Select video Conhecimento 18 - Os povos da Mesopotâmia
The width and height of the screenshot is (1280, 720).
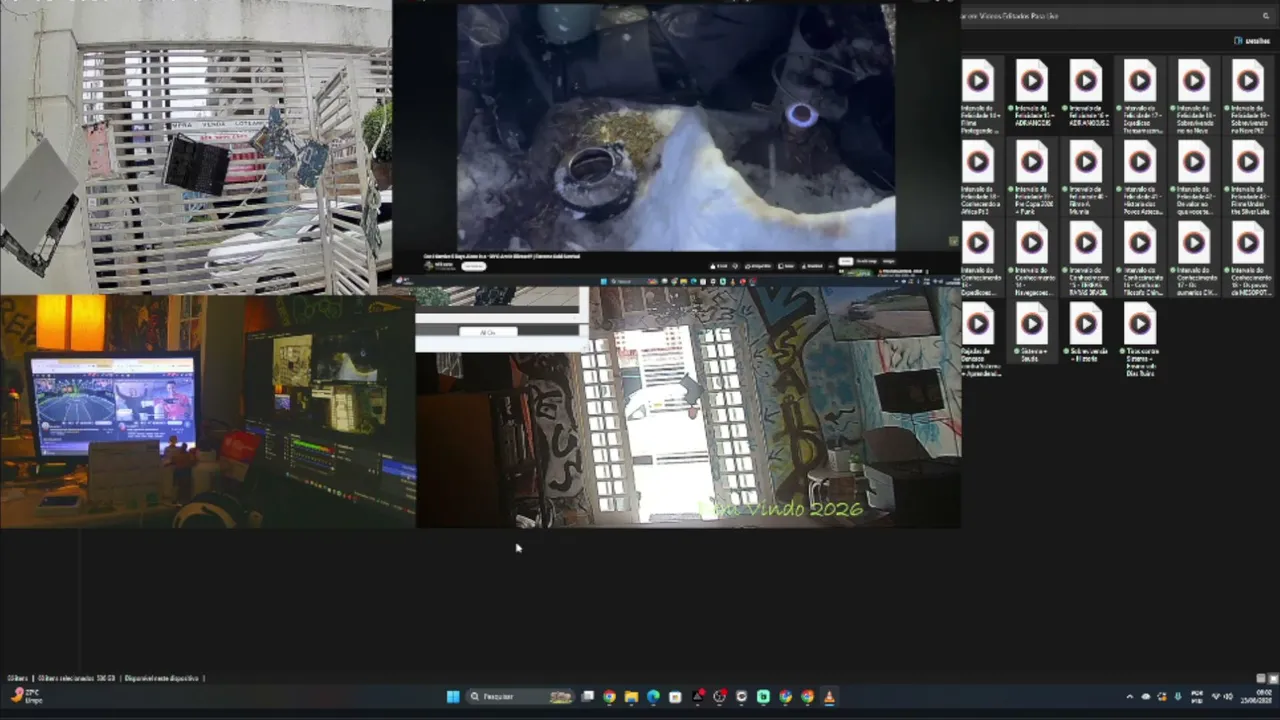pos(1248,259)
